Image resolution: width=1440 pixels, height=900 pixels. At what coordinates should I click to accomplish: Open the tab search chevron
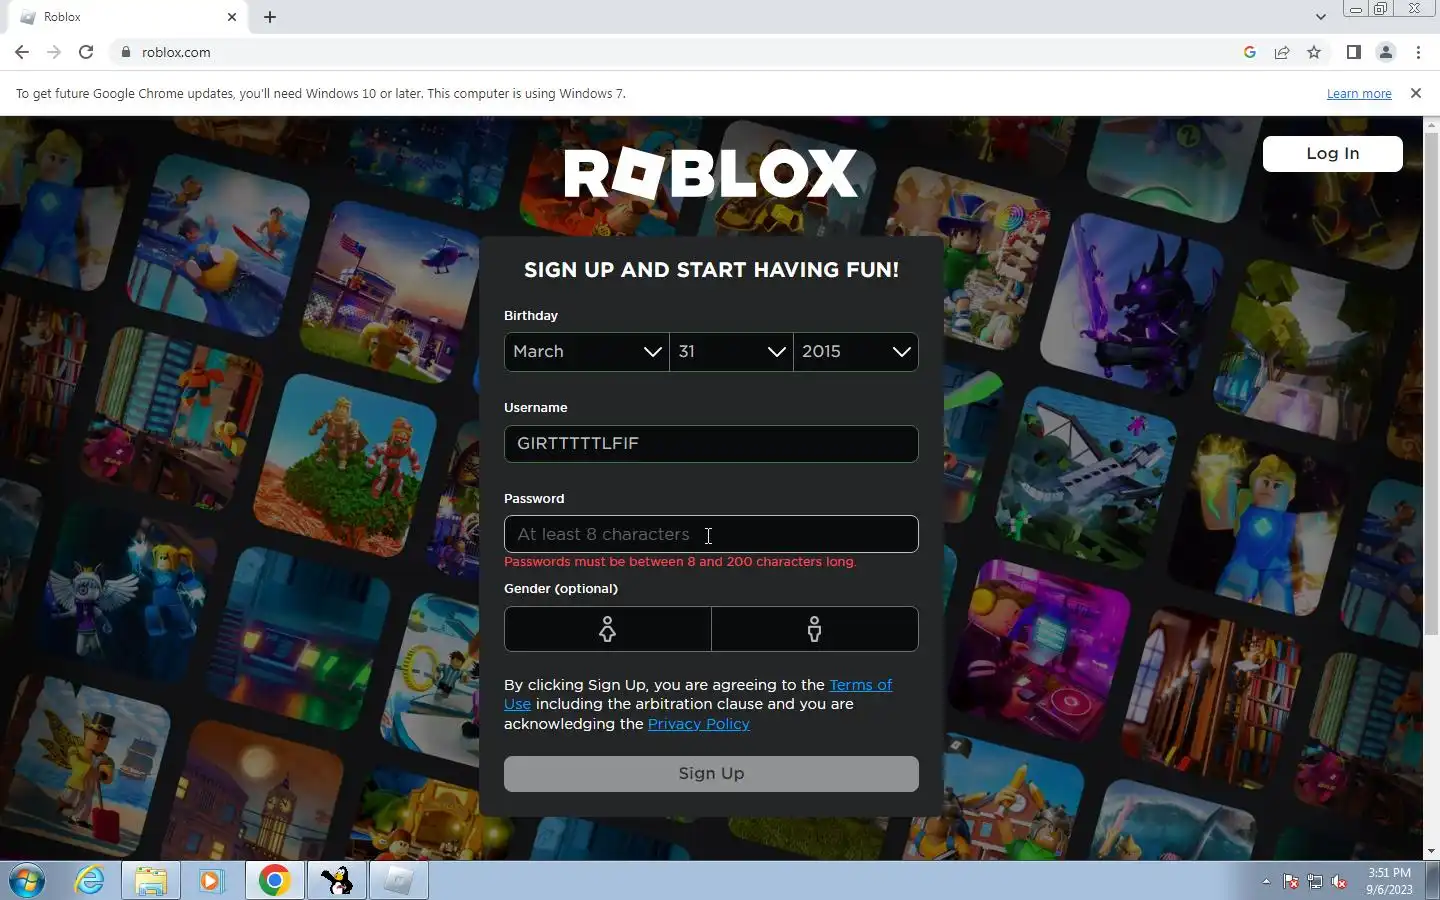click(1320, 17)
